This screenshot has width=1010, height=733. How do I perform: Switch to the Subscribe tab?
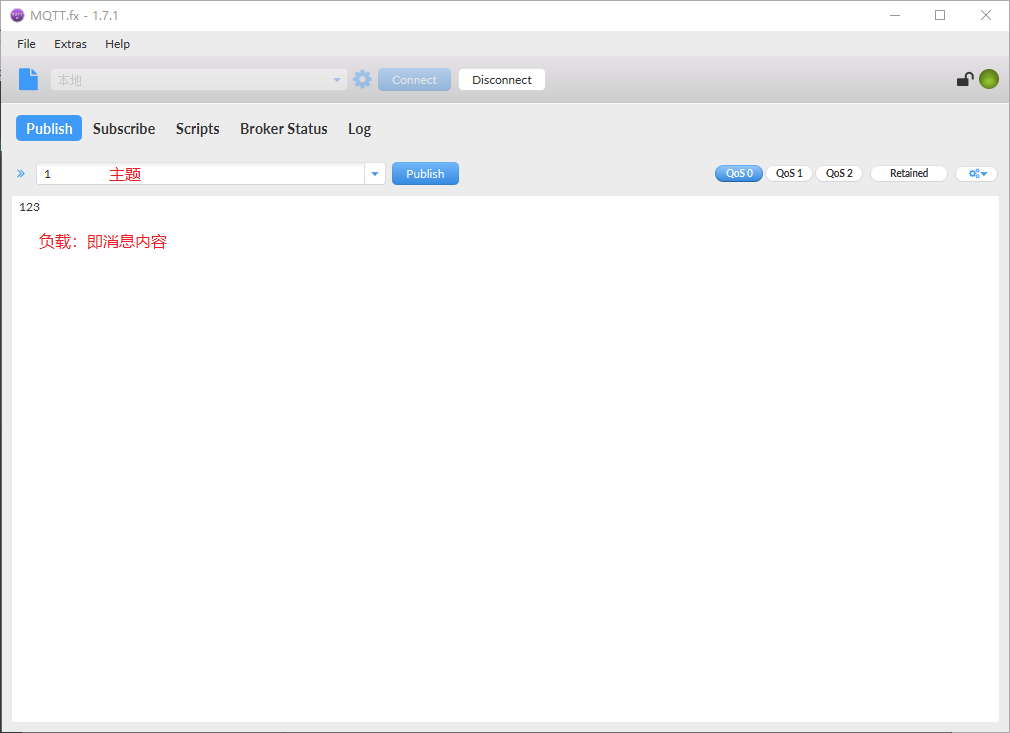(x=124, y=129)
